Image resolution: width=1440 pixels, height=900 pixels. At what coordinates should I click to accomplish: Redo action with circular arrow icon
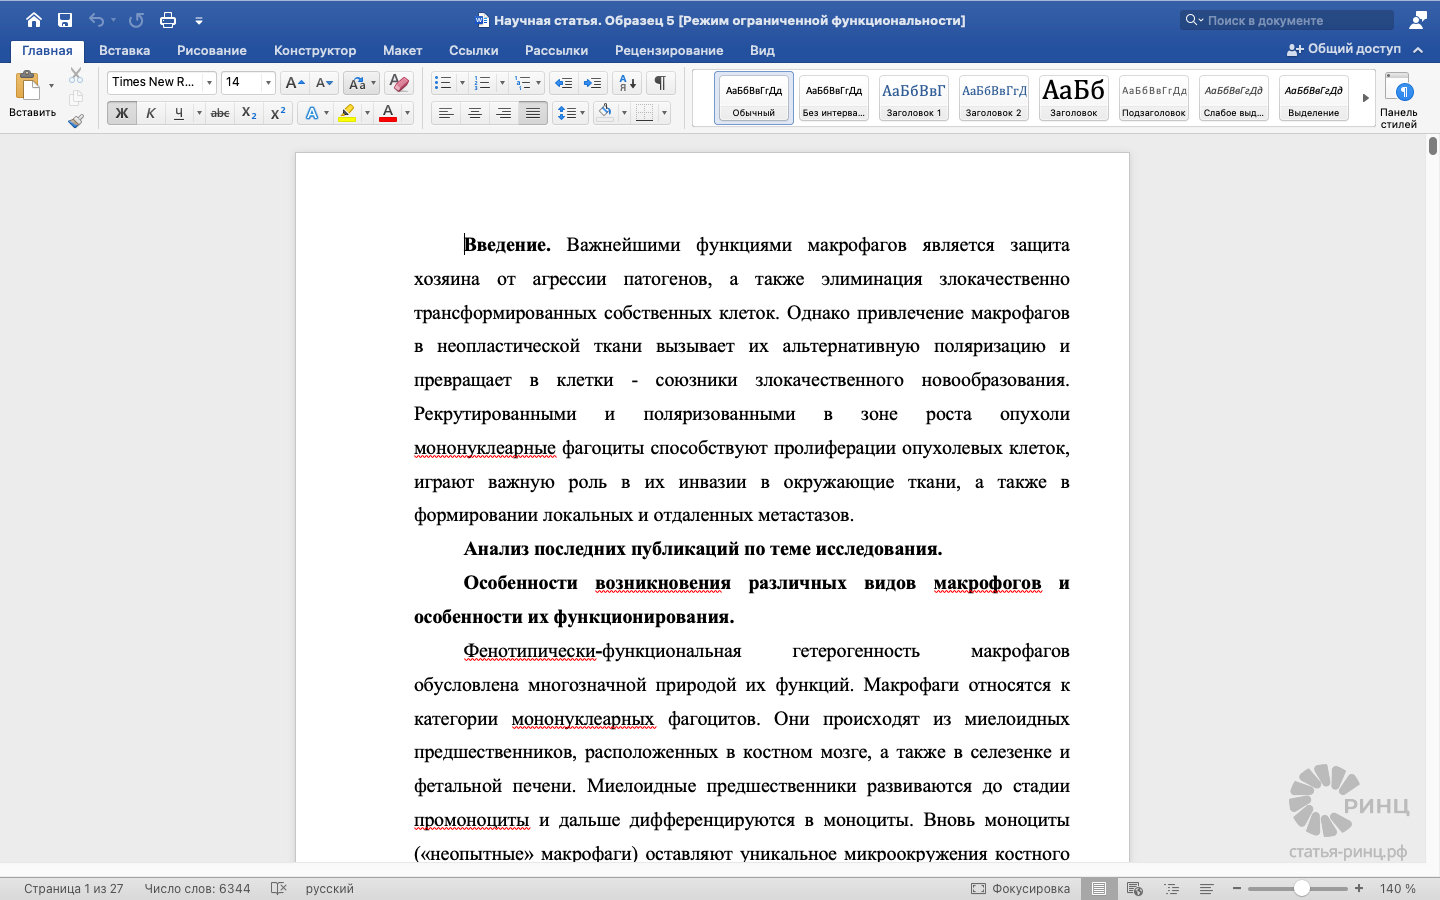[136, 20]
